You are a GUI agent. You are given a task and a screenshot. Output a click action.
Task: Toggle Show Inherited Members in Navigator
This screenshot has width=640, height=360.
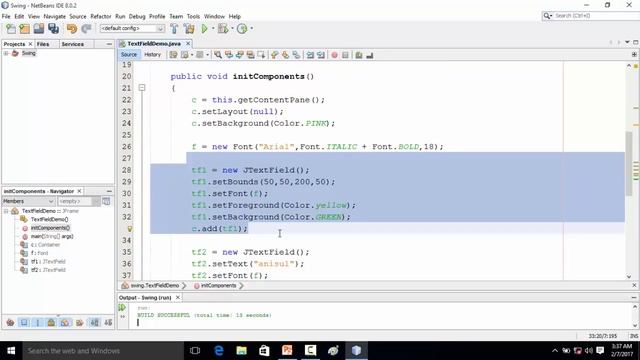point(10,322)
